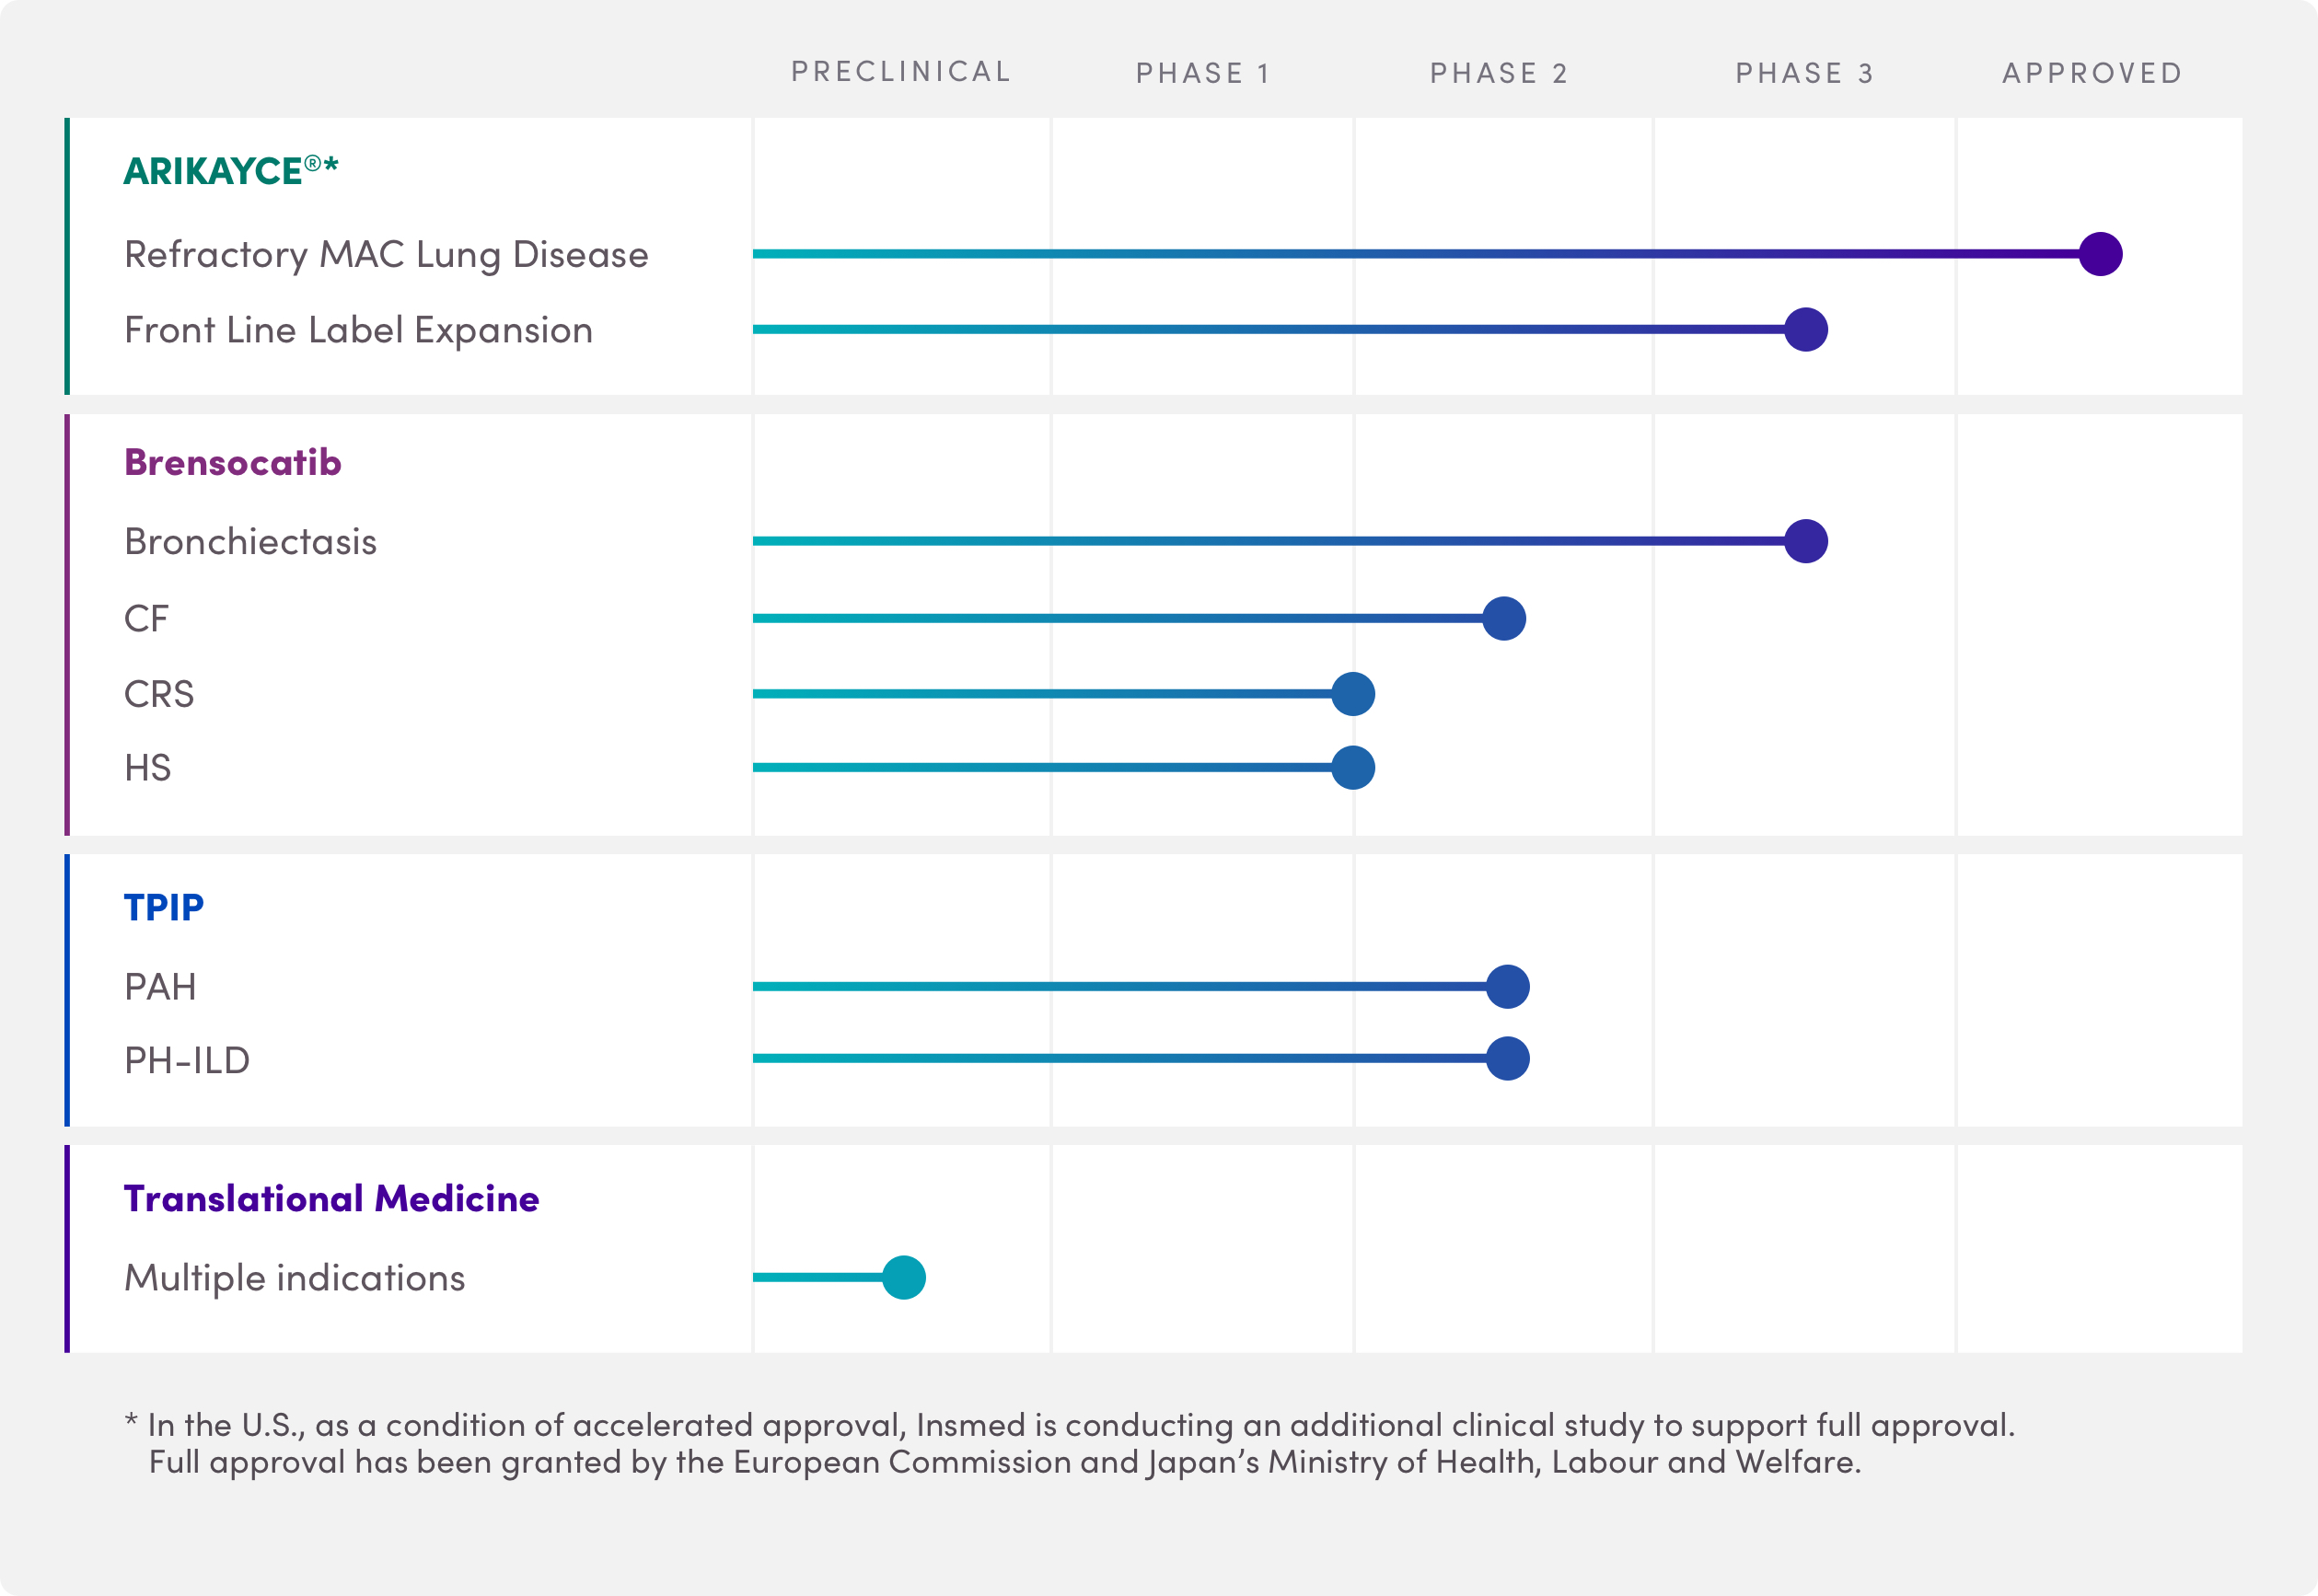Click the Bronchiectasis progress endpoint dot

pyautogui.click(x=1805, y=542)
